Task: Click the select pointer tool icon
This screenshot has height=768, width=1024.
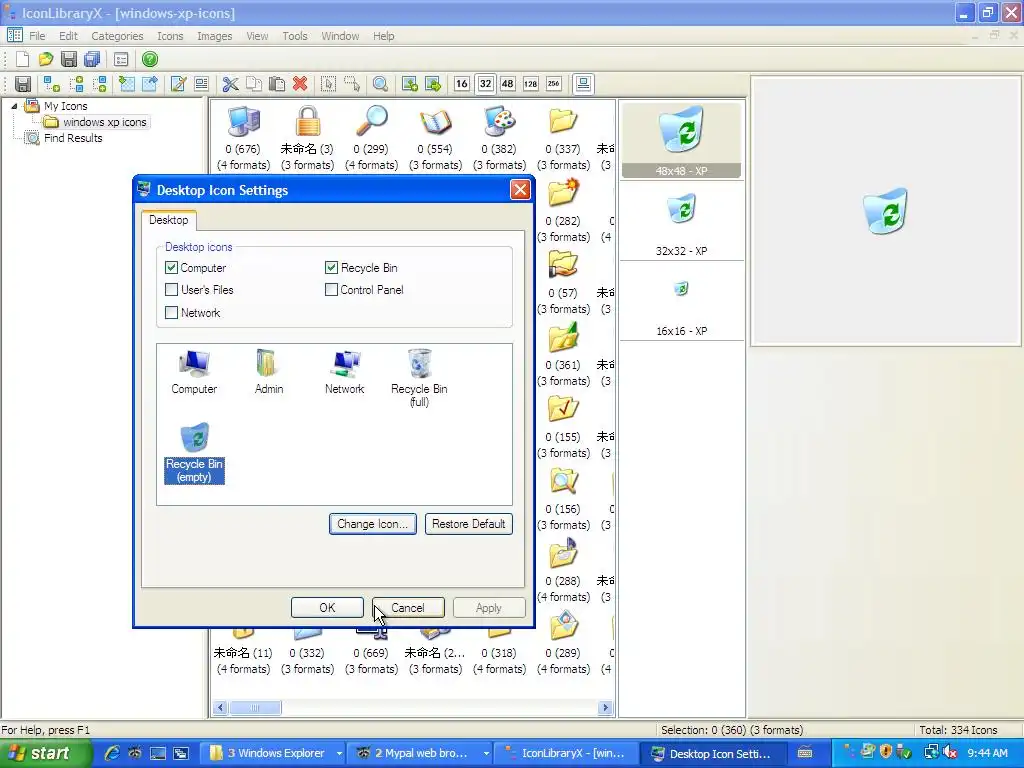Action: coord(328,84)
